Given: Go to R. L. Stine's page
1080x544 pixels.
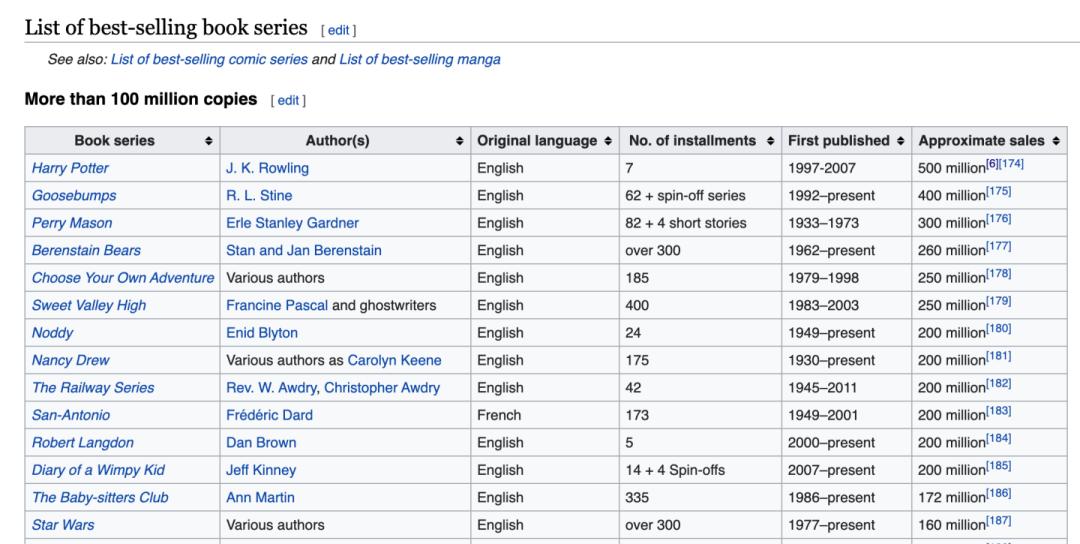Looking at the screenshot, I should [x=259, y=195].
